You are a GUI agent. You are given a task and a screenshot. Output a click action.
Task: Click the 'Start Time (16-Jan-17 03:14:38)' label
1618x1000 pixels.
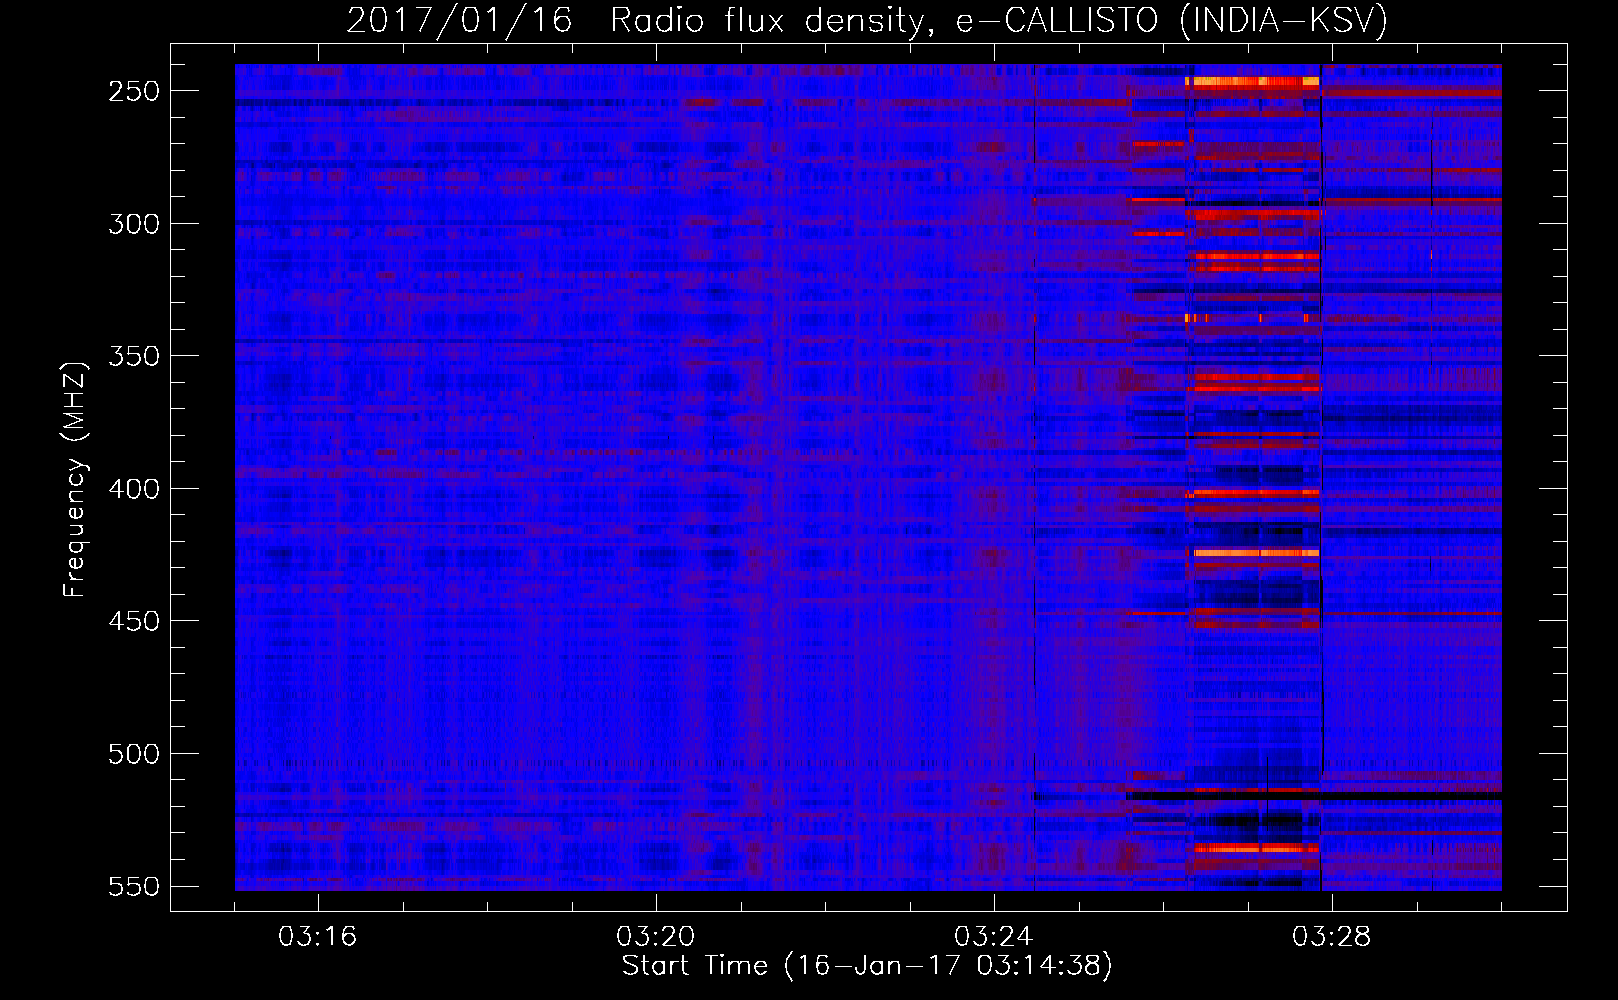click(867, 966)
